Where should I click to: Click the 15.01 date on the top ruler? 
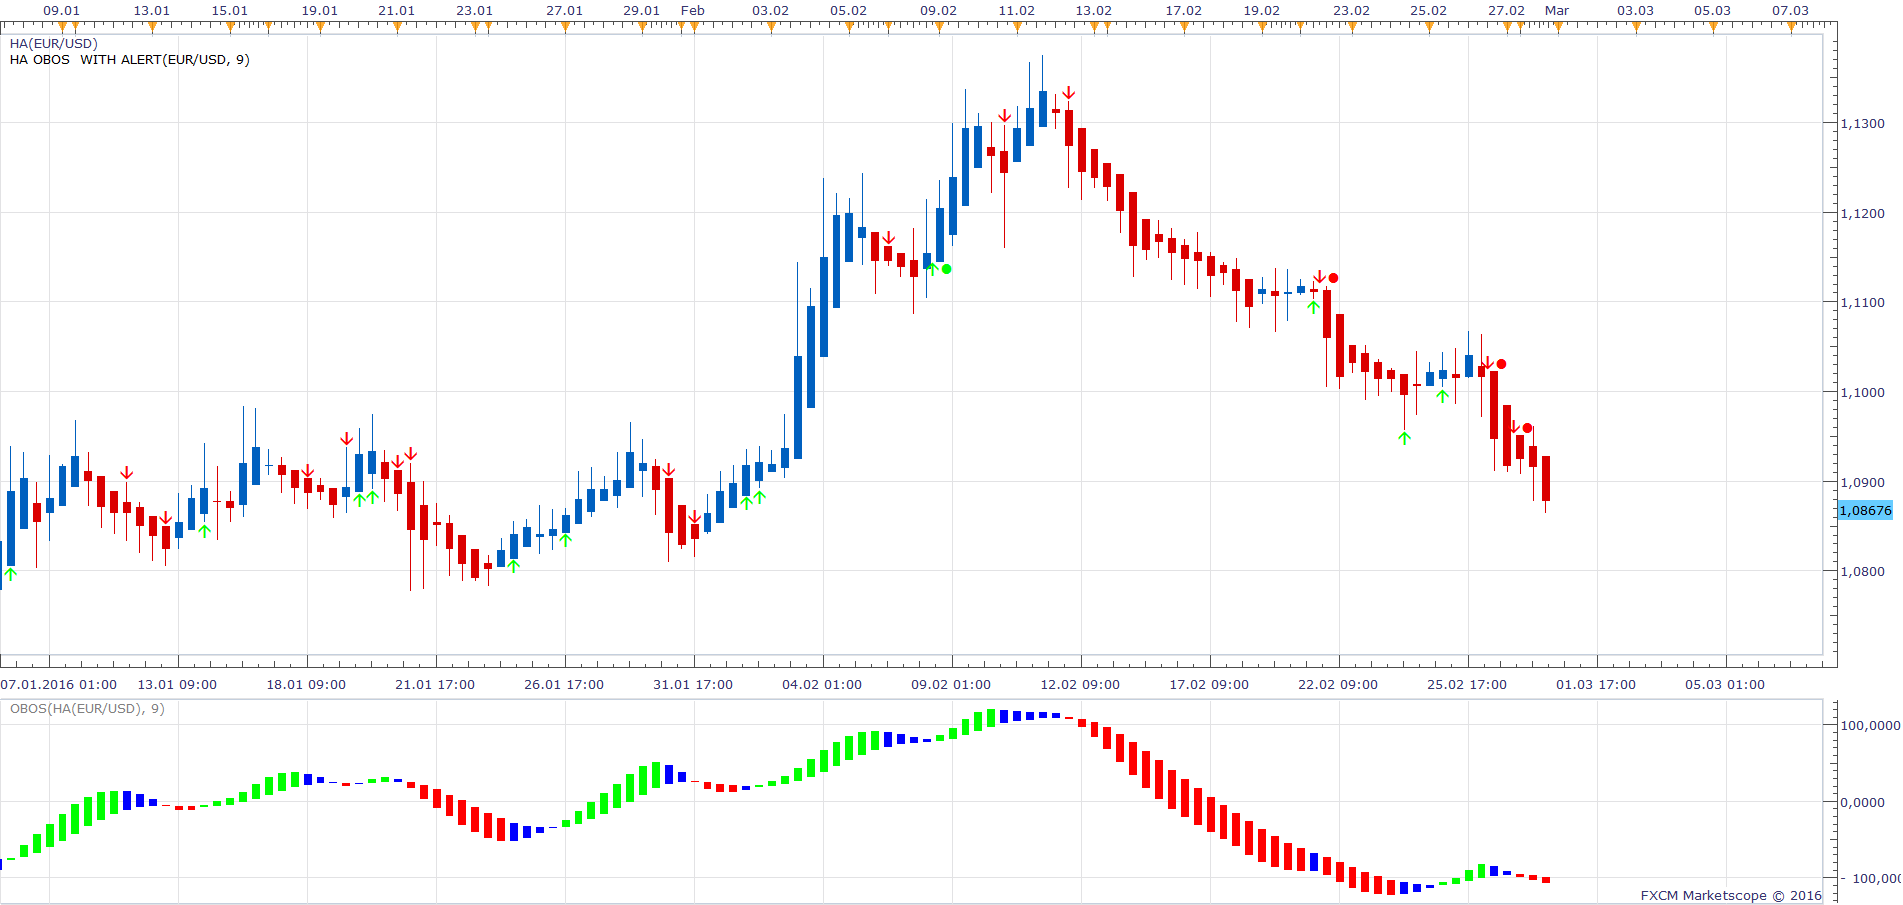coord(230,10)
